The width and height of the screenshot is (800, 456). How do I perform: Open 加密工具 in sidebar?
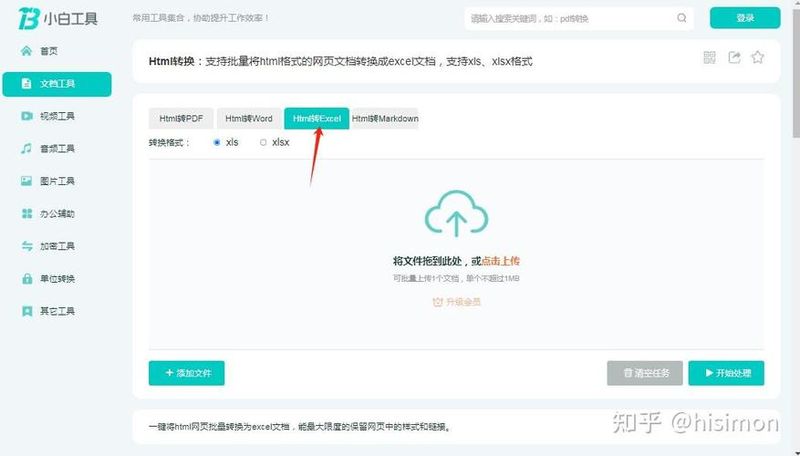[57, 246]
